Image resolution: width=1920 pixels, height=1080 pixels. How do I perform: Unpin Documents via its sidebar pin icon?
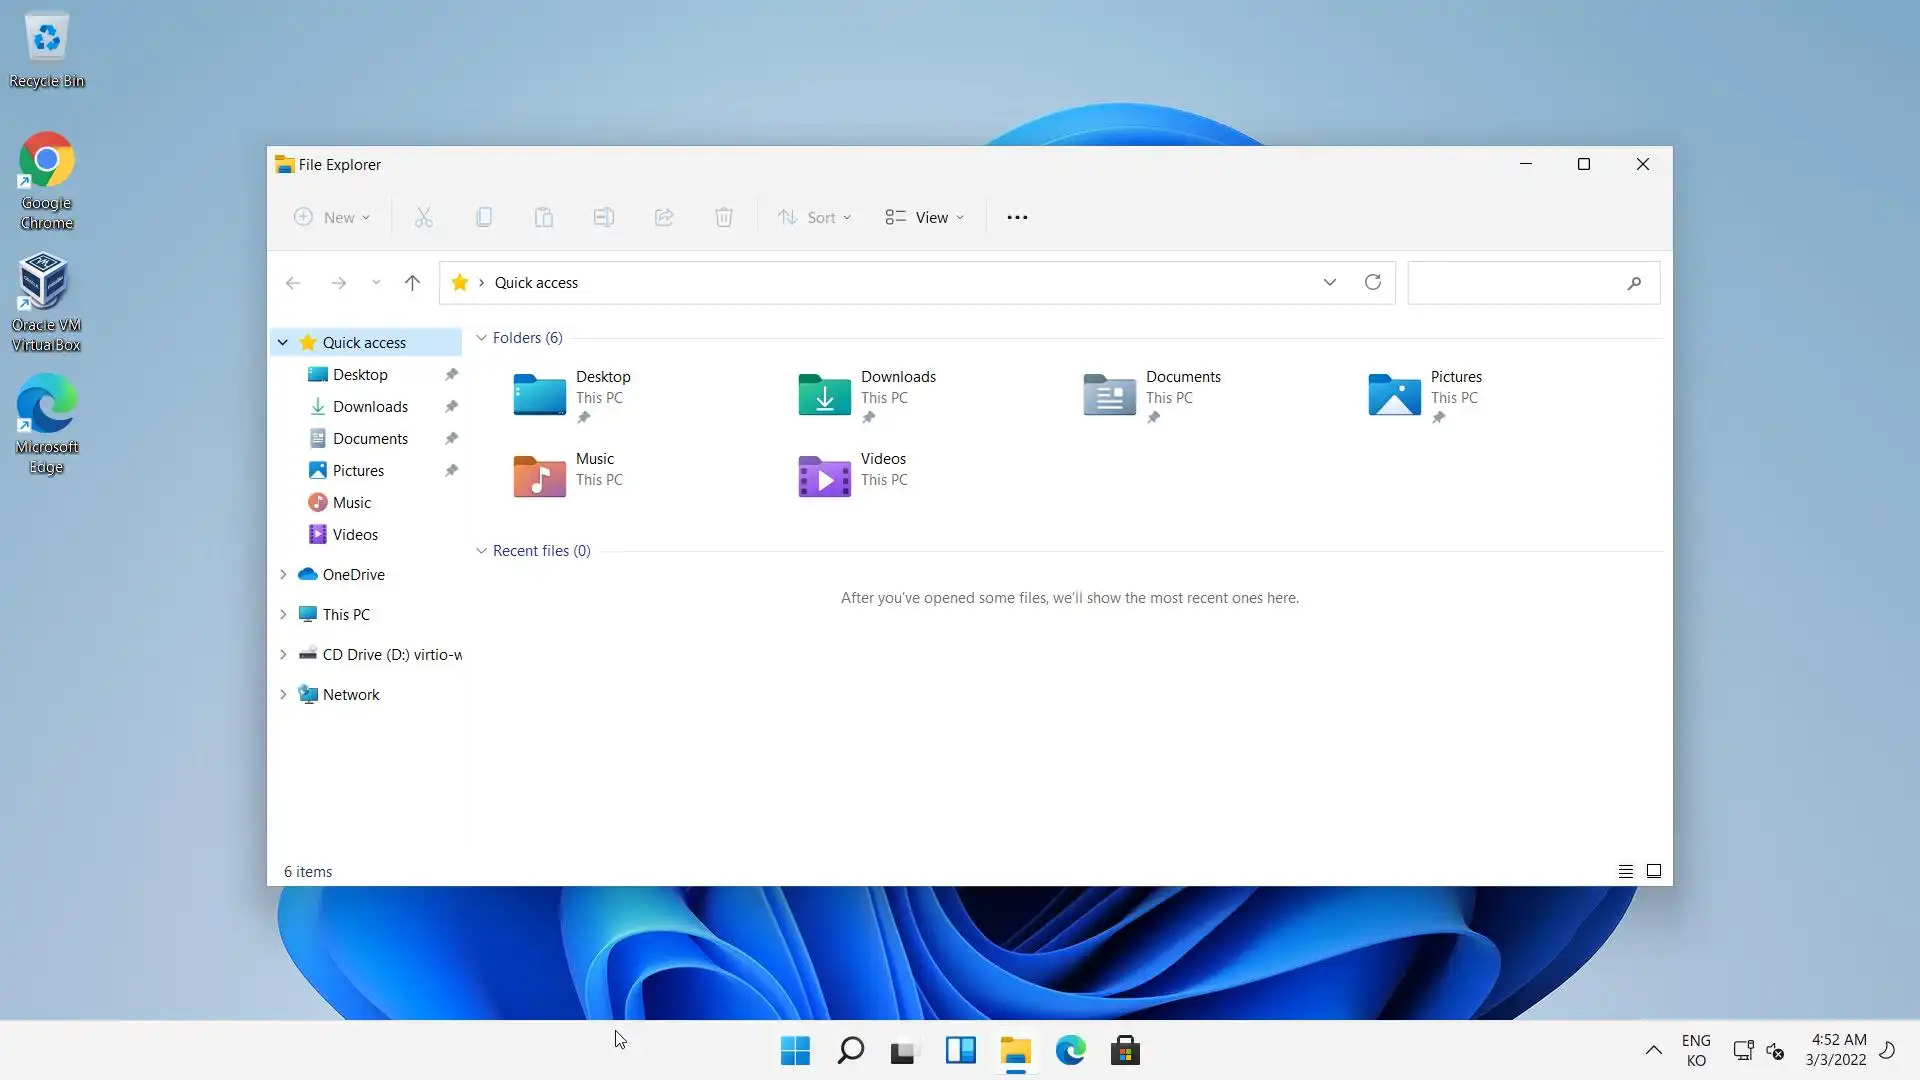pos(451,438)
